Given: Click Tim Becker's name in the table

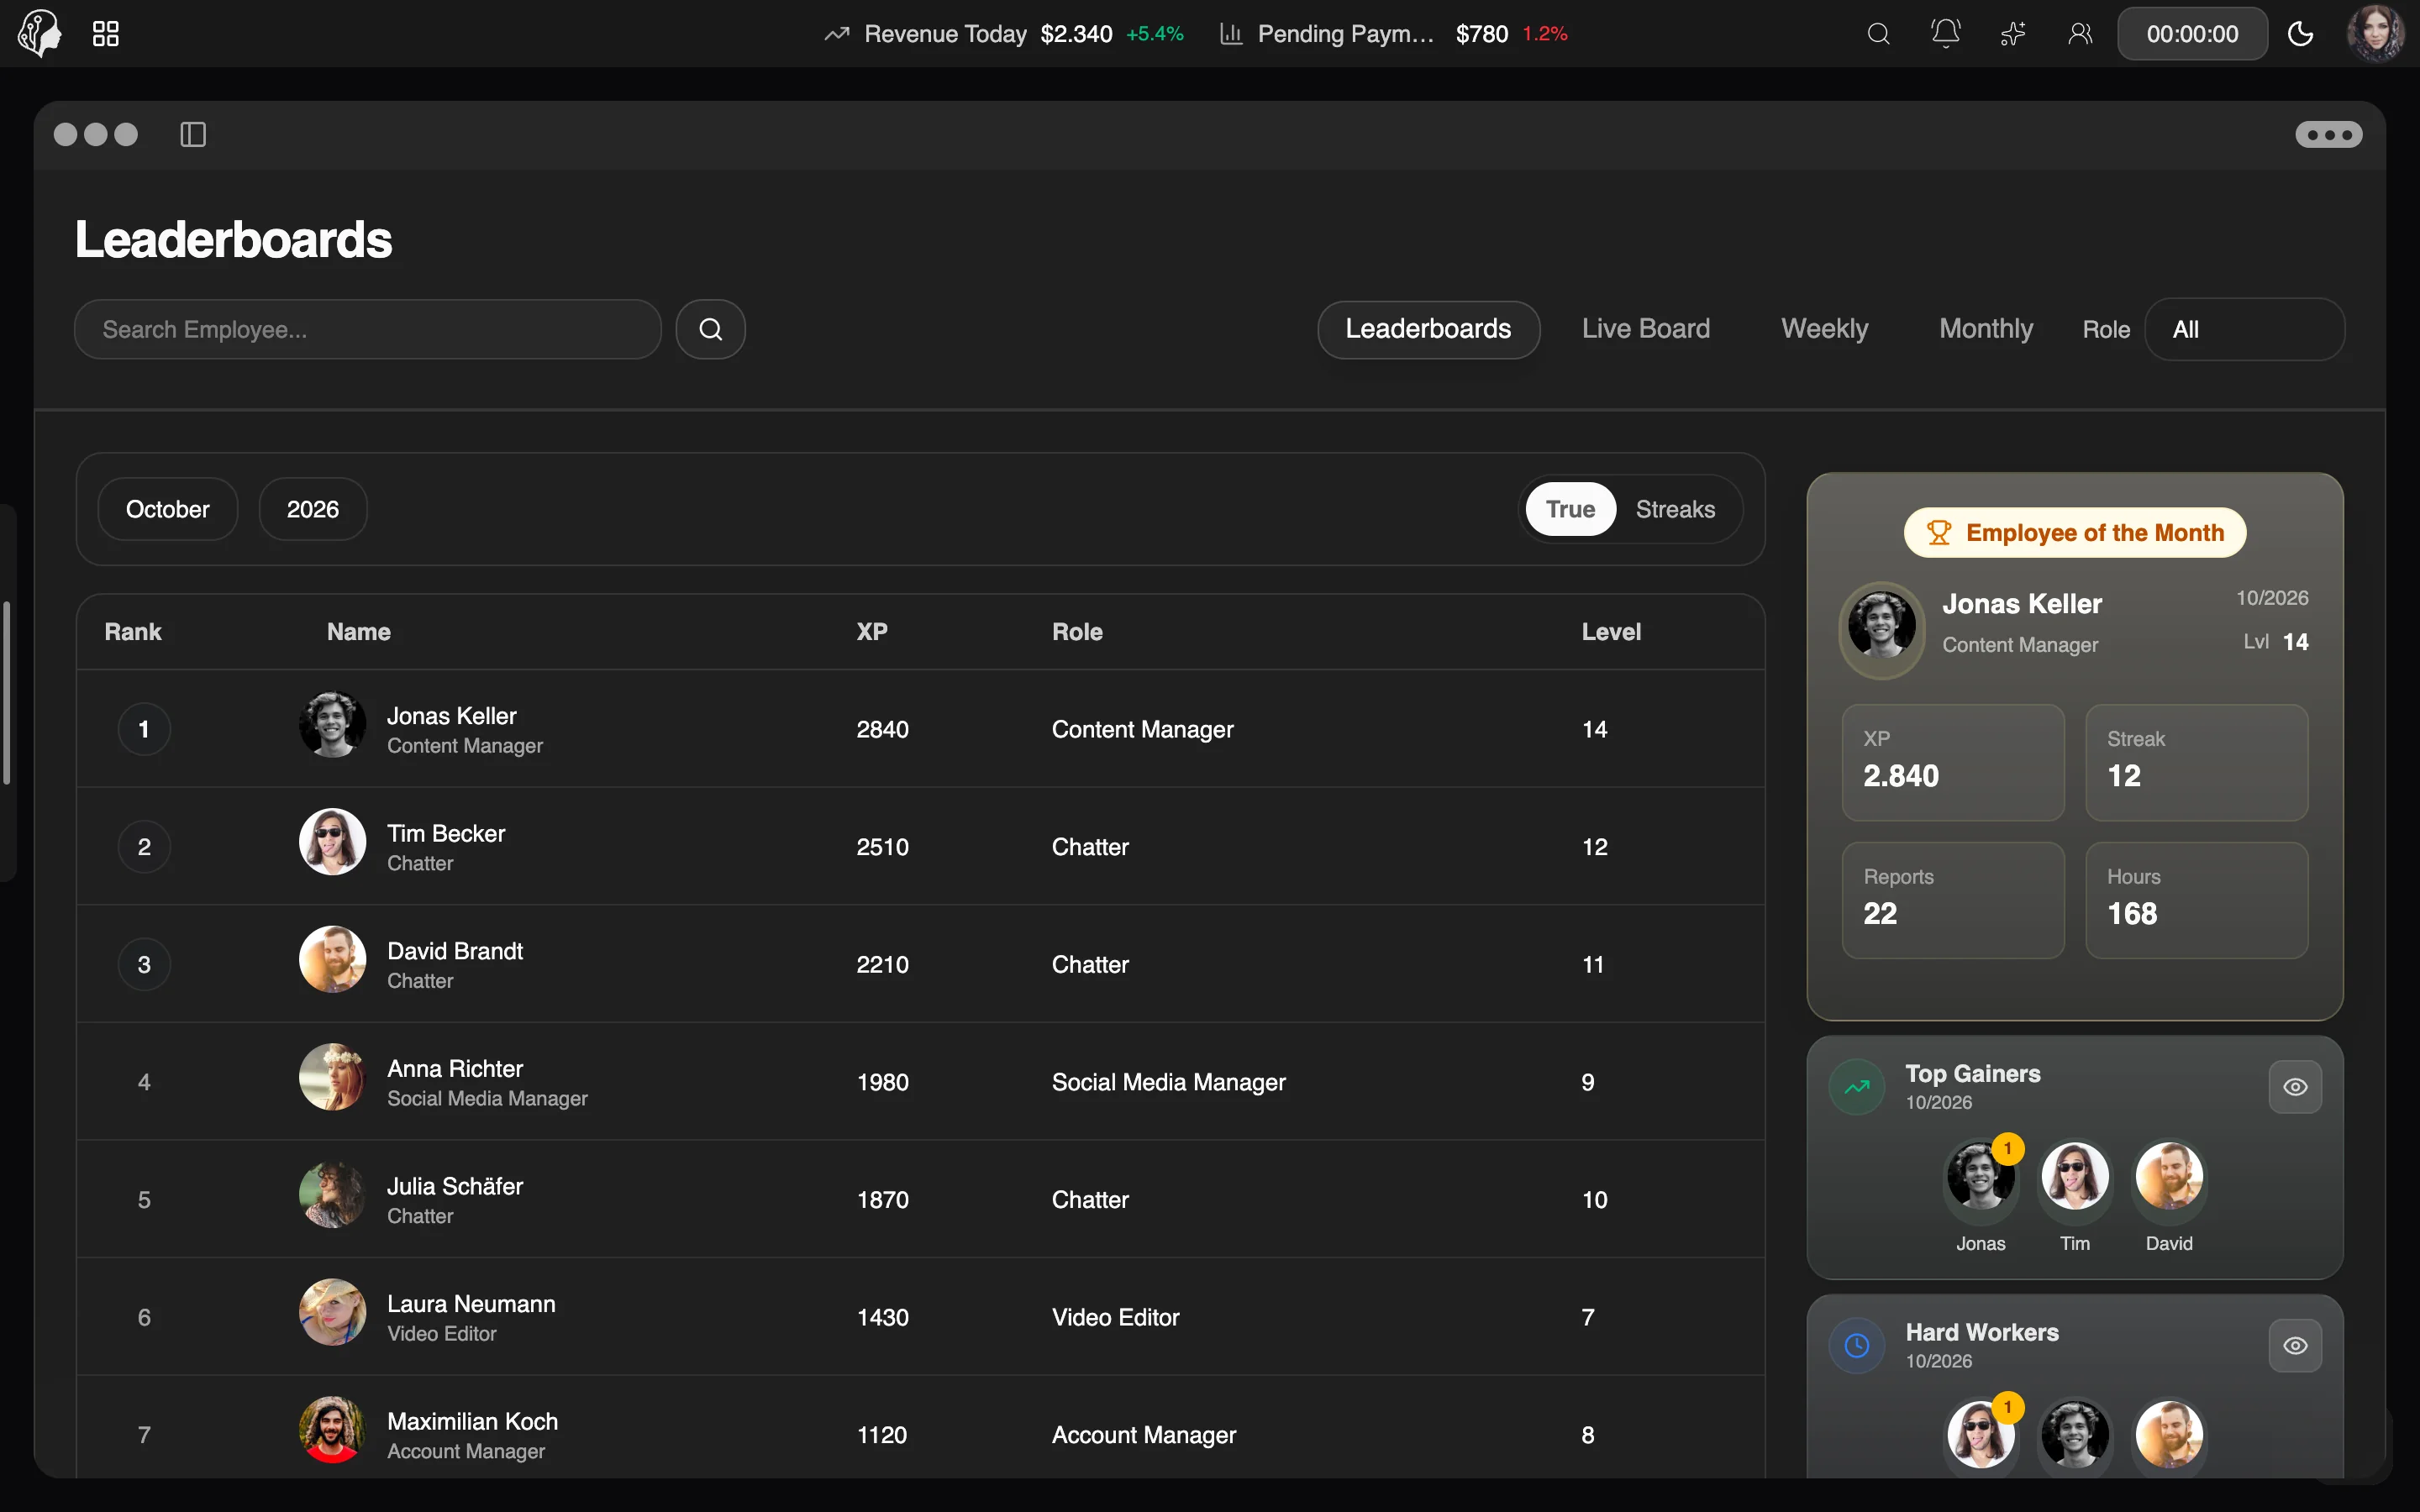Looking at the screenshot, I should point(446,833).
